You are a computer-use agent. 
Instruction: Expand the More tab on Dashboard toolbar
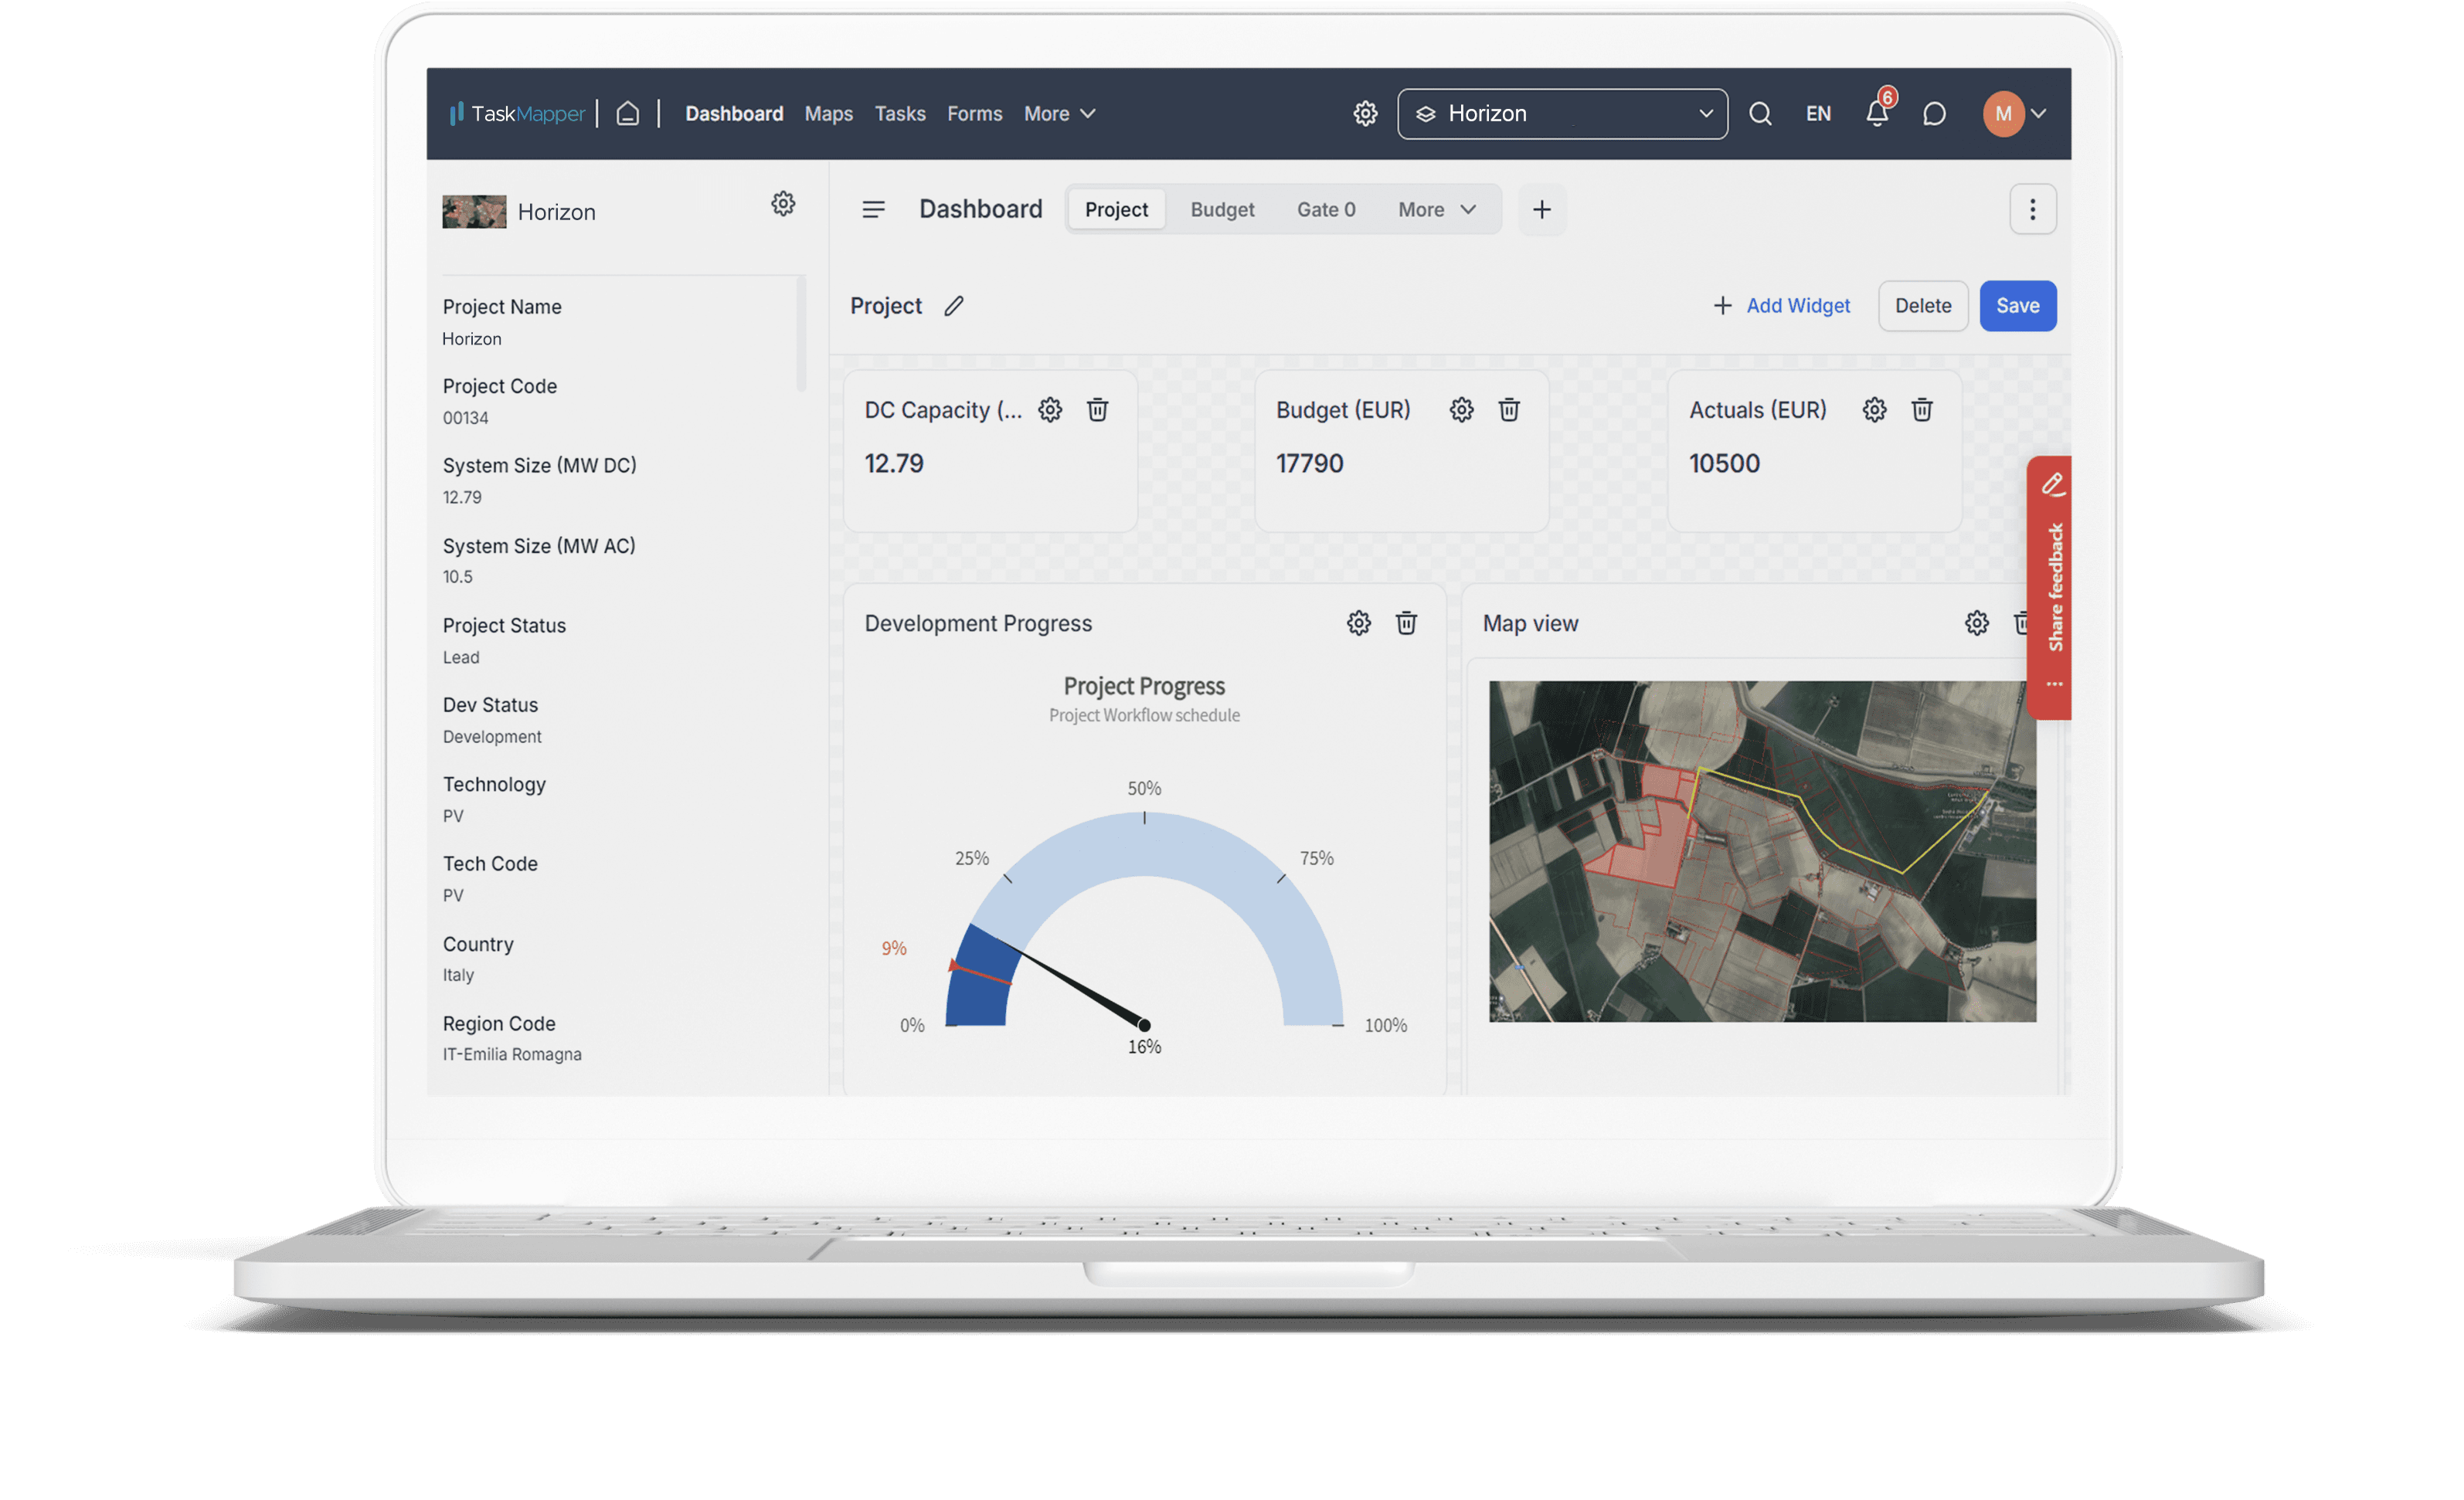pos(1433,208)
